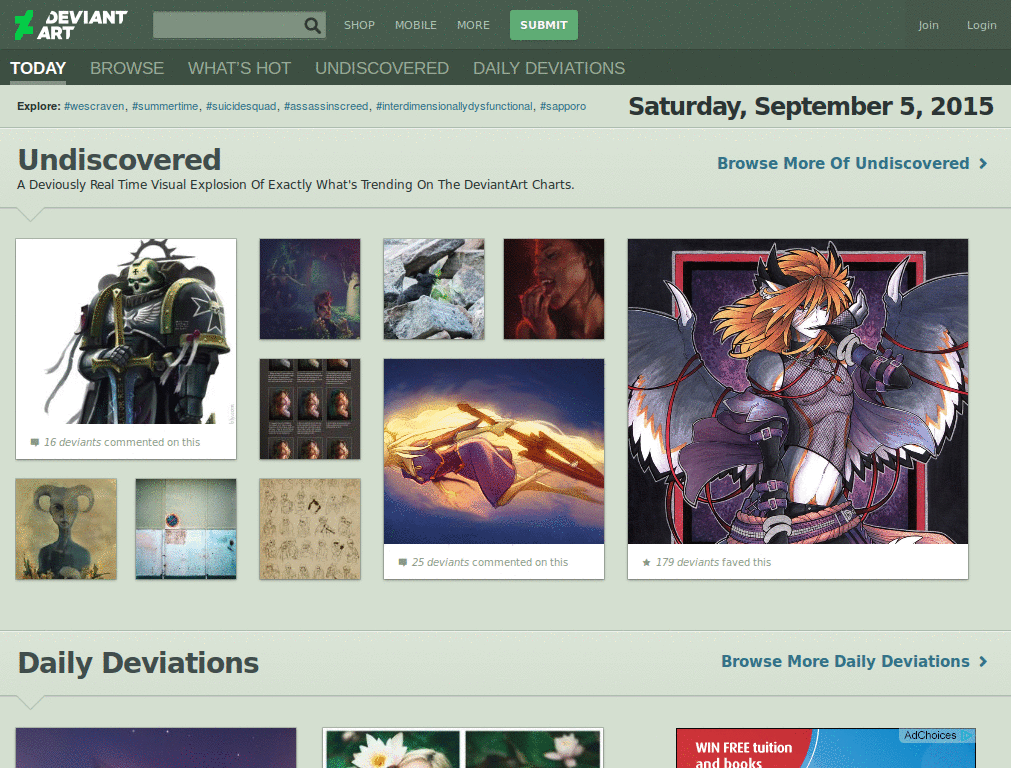Open the red-lit woman portrait thumbnail

click(554, 289)
